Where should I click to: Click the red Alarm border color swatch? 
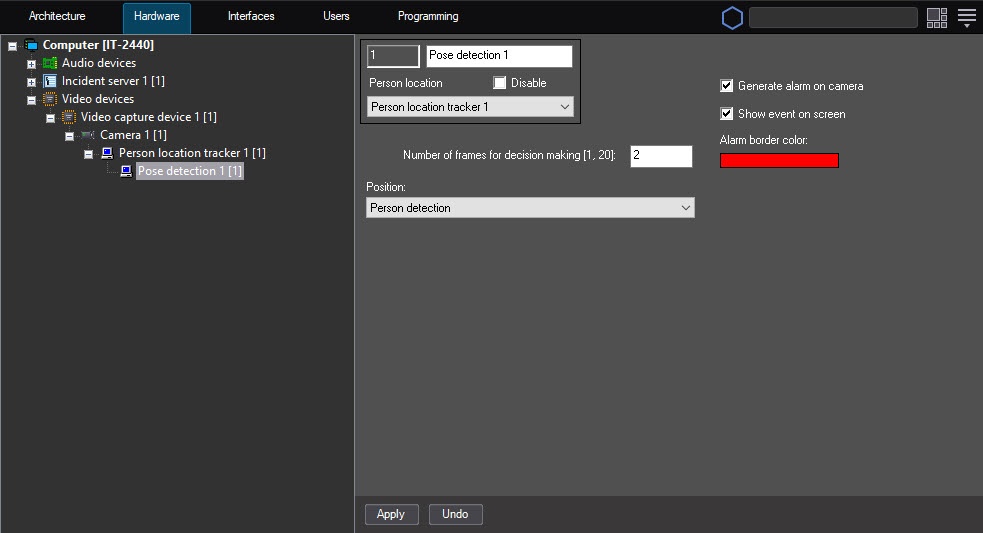(779, 160)
